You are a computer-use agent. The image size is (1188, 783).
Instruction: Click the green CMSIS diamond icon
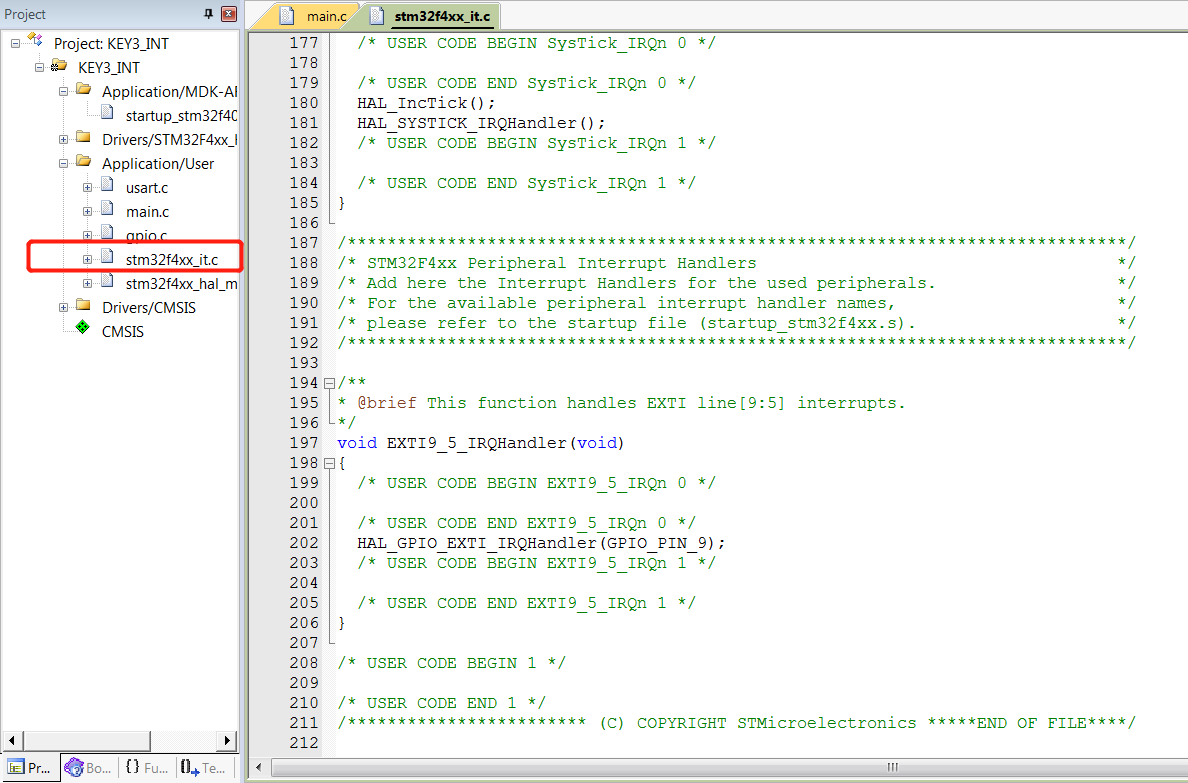point(83,328)
